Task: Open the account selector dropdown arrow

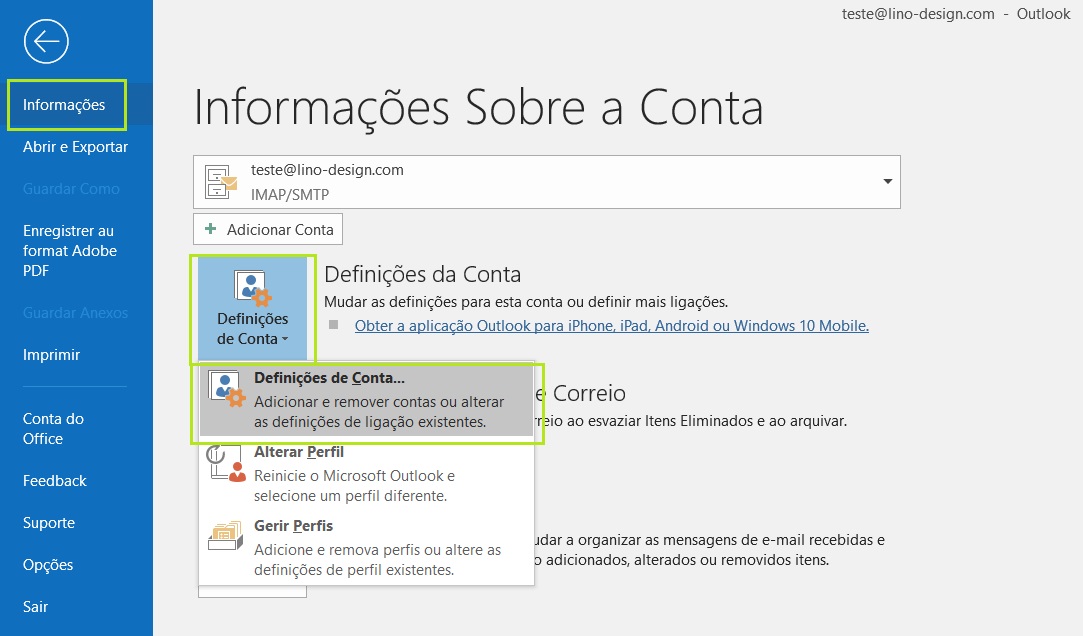Action: click(888, 182)
